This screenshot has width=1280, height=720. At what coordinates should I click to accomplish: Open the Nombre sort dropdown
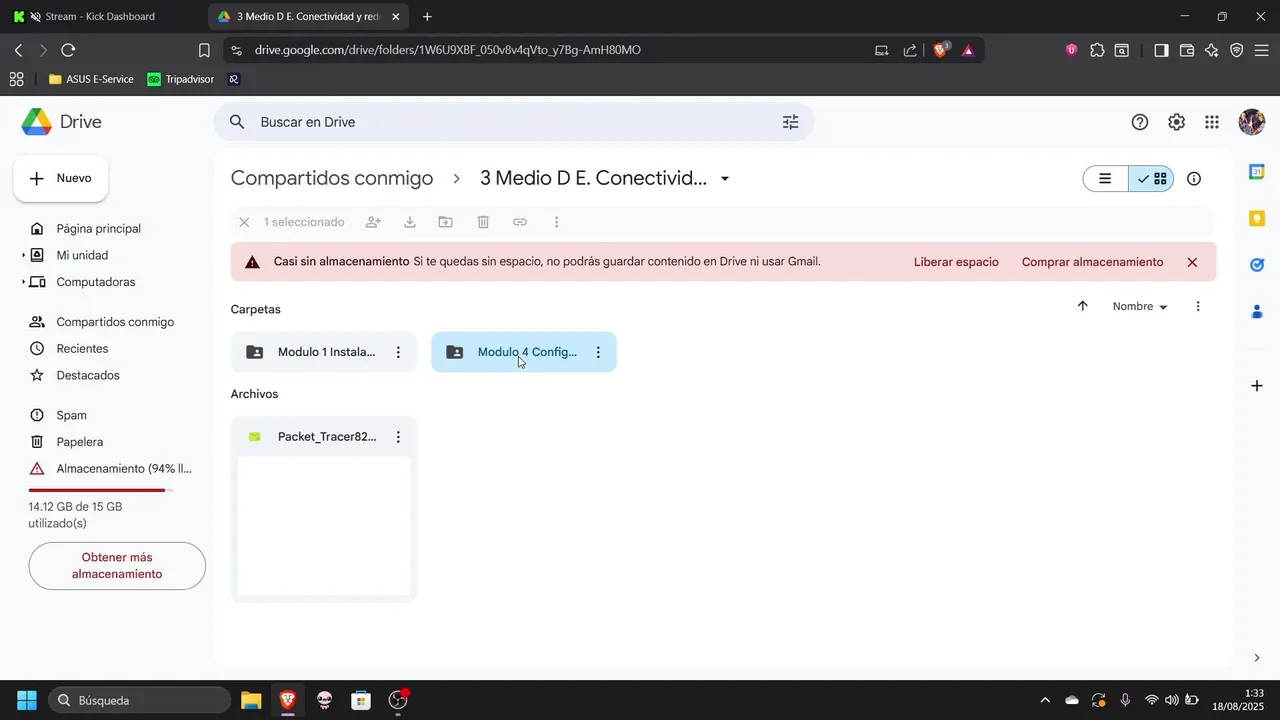pos(1140,306)
